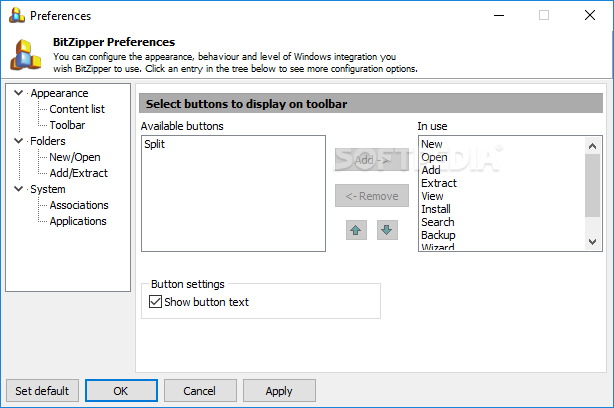The height and width of the screenshot is (408, 614).
Task: Collapse the Folders tree node
Action: tap(18, 141)
